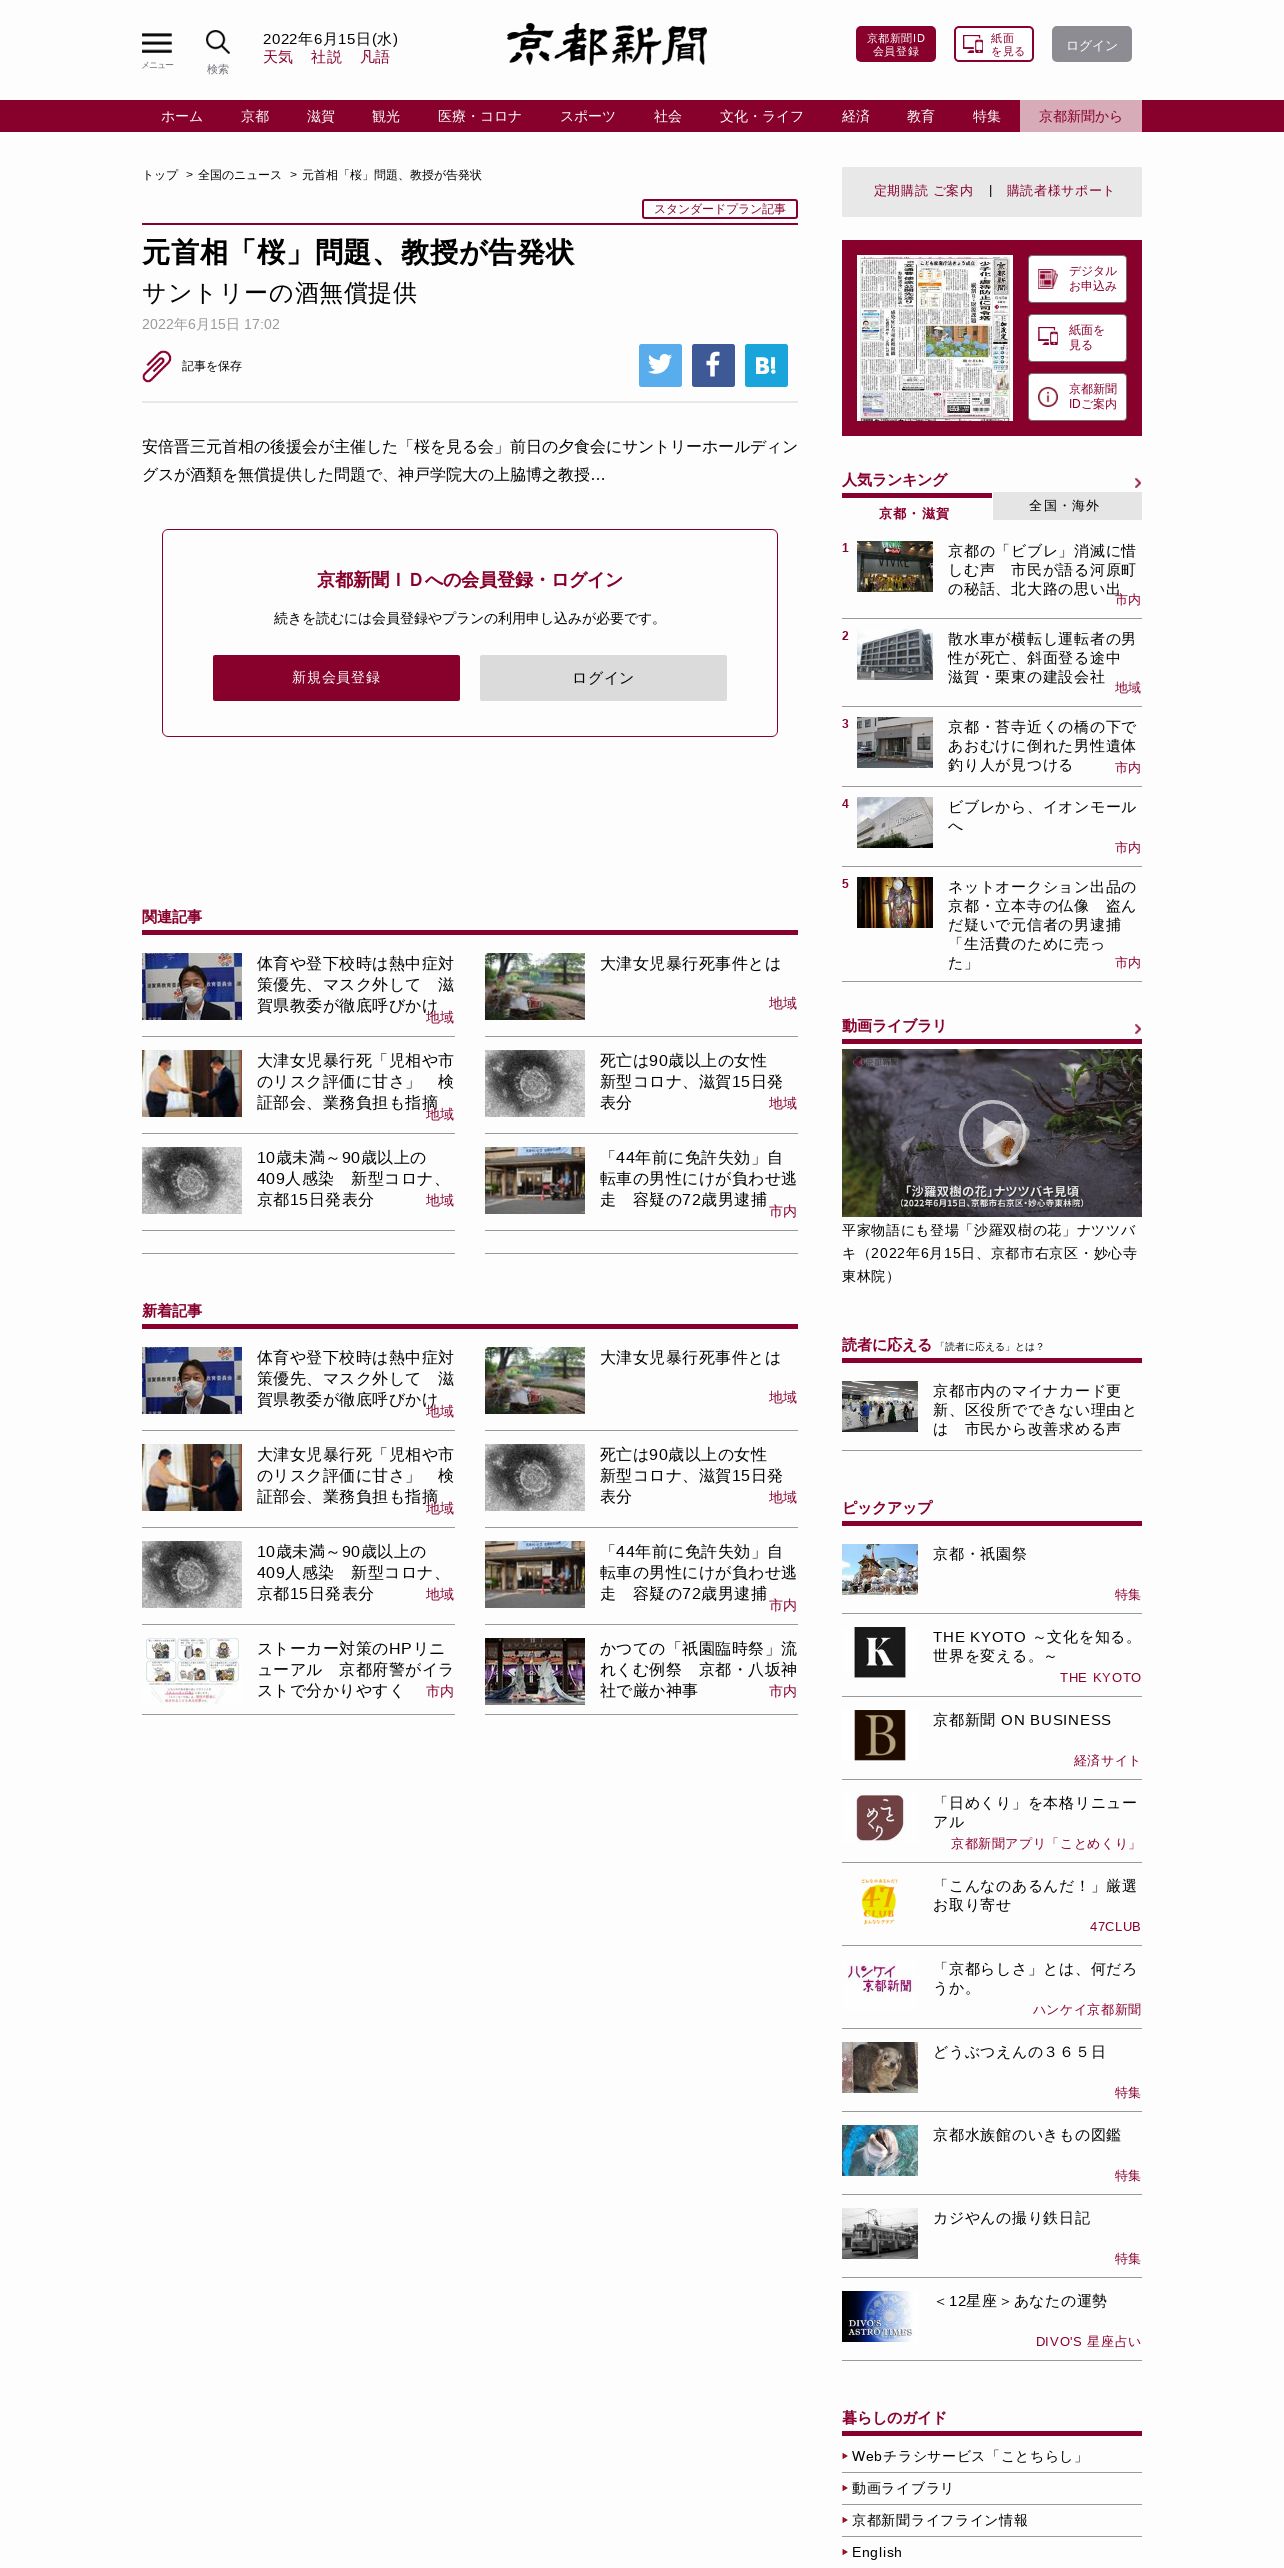This screenshot has height=2568, width=1284.
Task: Open the 経済 nav item
Action: [x=856, y=116]
